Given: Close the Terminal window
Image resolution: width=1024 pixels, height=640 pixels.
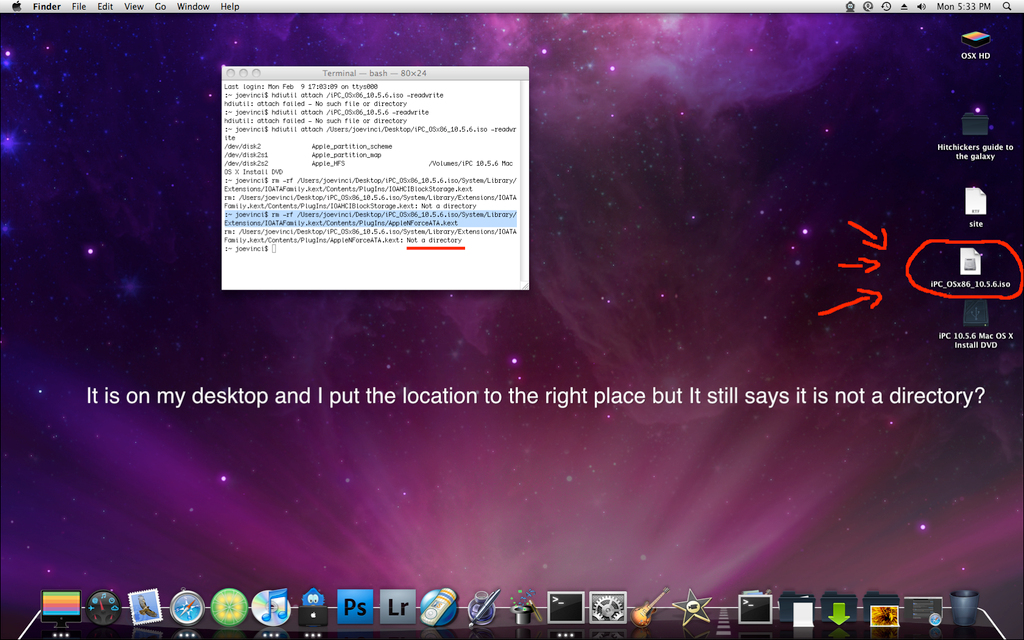Looking at the screenshot, I should tap(231, 73).
